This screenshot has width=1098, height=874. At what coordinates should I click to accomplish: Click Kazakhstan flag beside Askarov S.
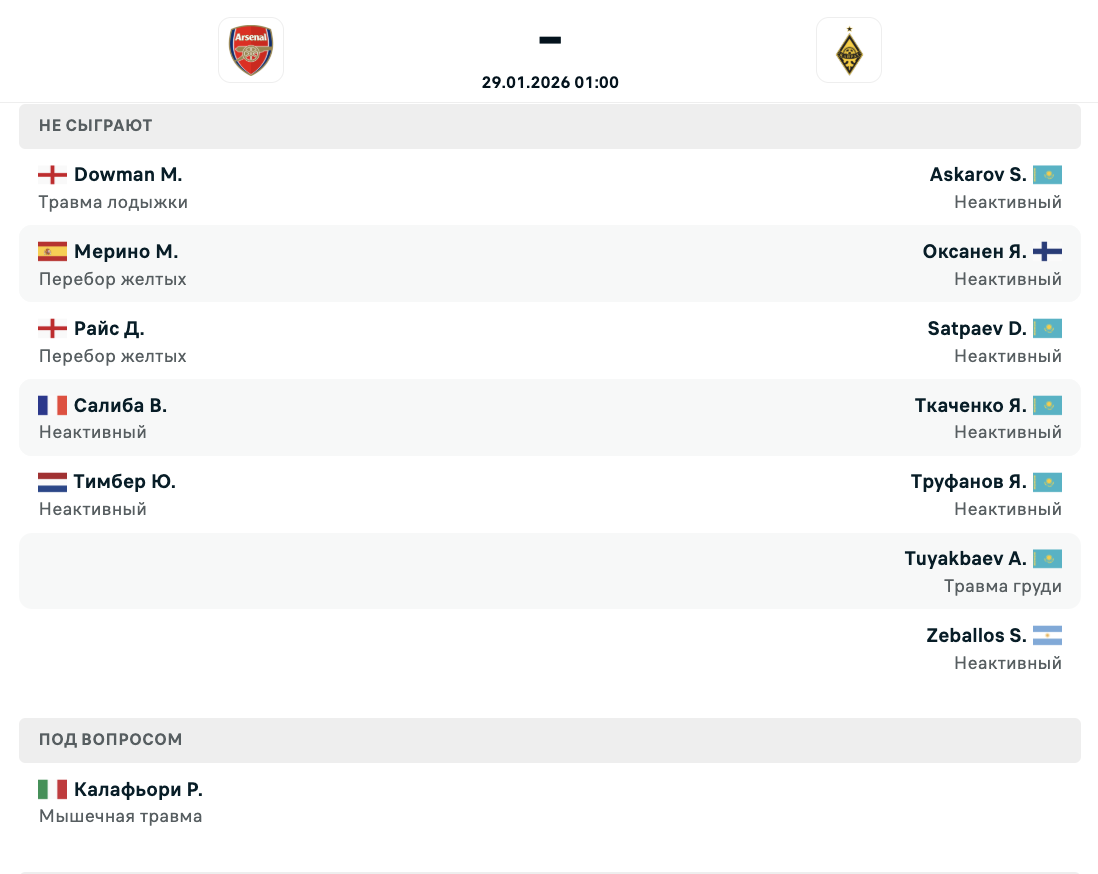click(1047, 175)
